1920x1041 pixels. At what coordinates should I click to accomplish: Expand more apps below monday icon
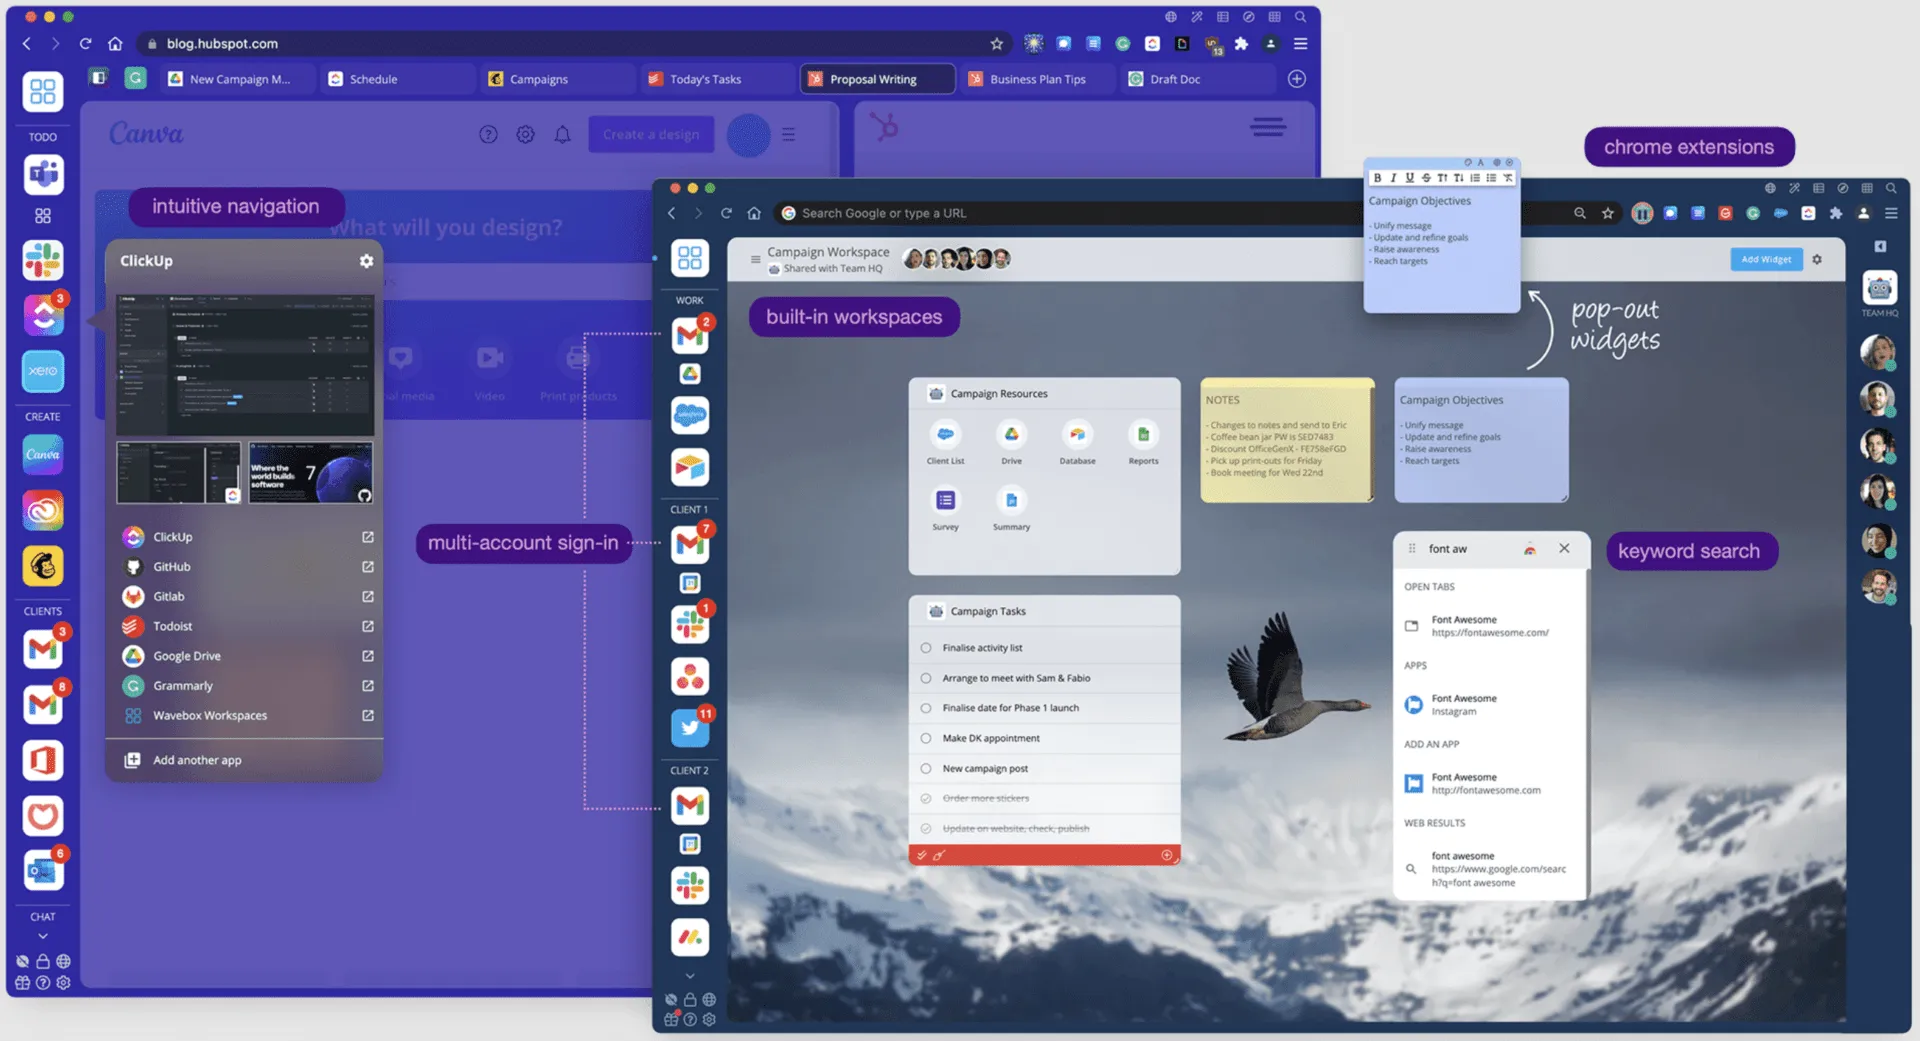690,976
